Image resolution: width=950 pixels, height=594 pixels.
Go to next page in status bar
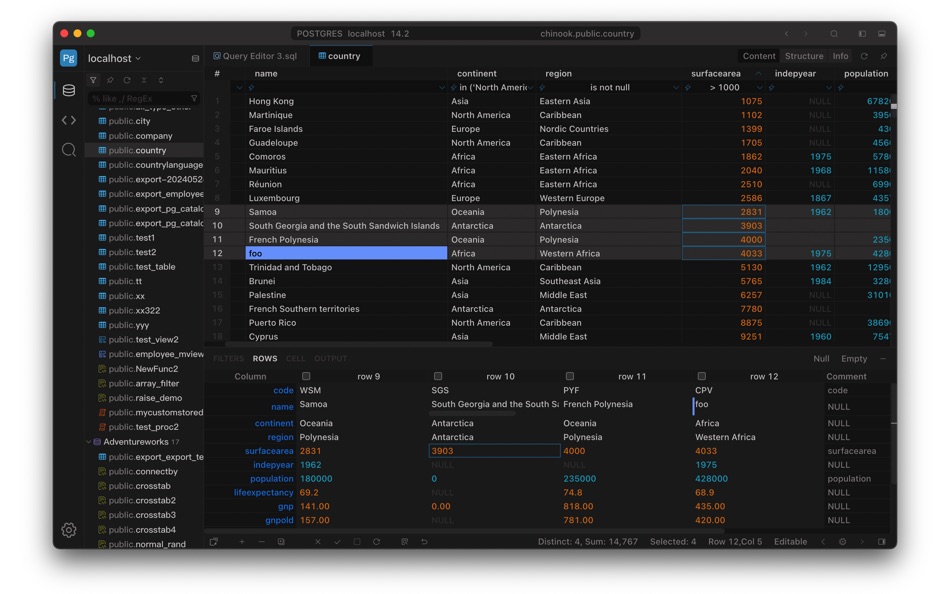point(862,541)
